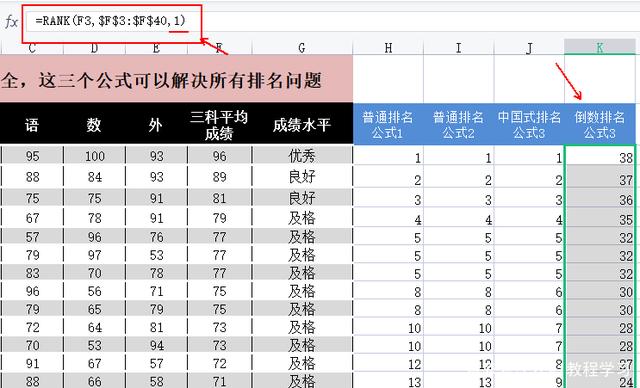Select the average score 72 cell
Viewport: 640px width, 388px height.
tap(220, 363)
